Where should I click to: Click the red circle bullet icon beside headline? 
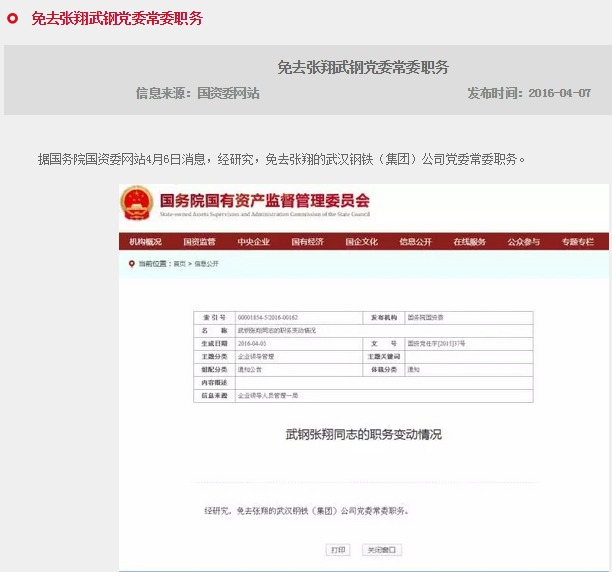13,19
